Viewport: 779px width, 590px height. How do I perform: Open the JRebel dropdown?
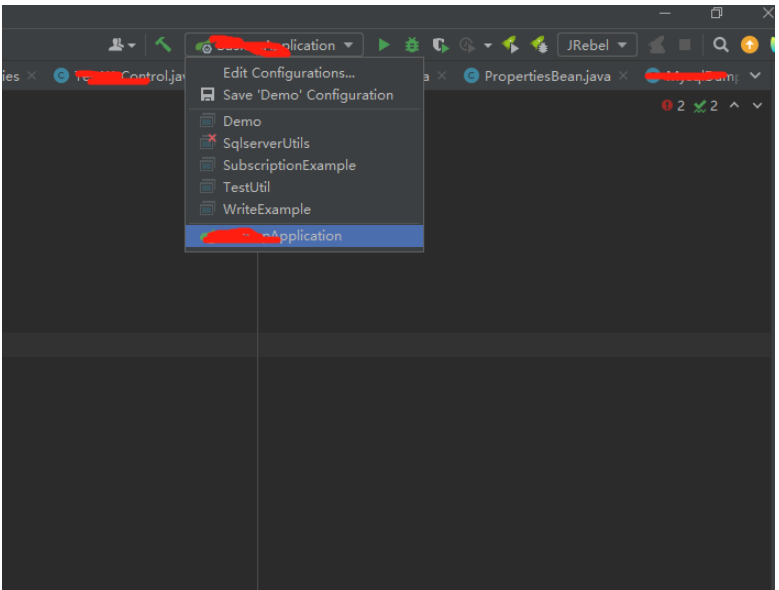(x=597, y=45)
